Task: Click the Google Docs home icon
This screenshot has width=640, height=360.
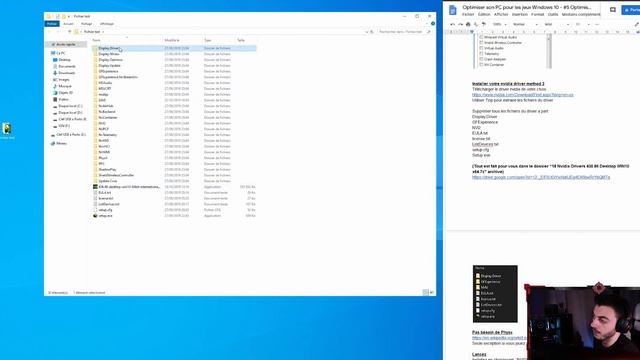Action: click(453, 10)
